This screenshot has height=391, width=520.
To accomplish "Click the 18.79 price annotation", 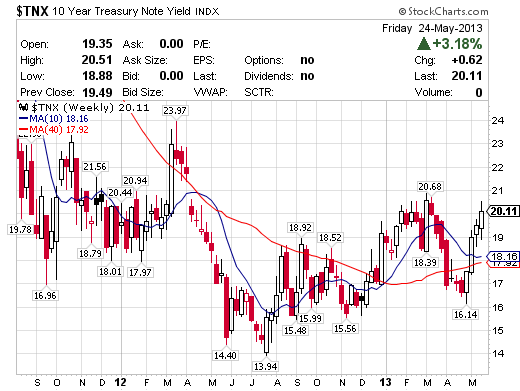I will point(90,253).
